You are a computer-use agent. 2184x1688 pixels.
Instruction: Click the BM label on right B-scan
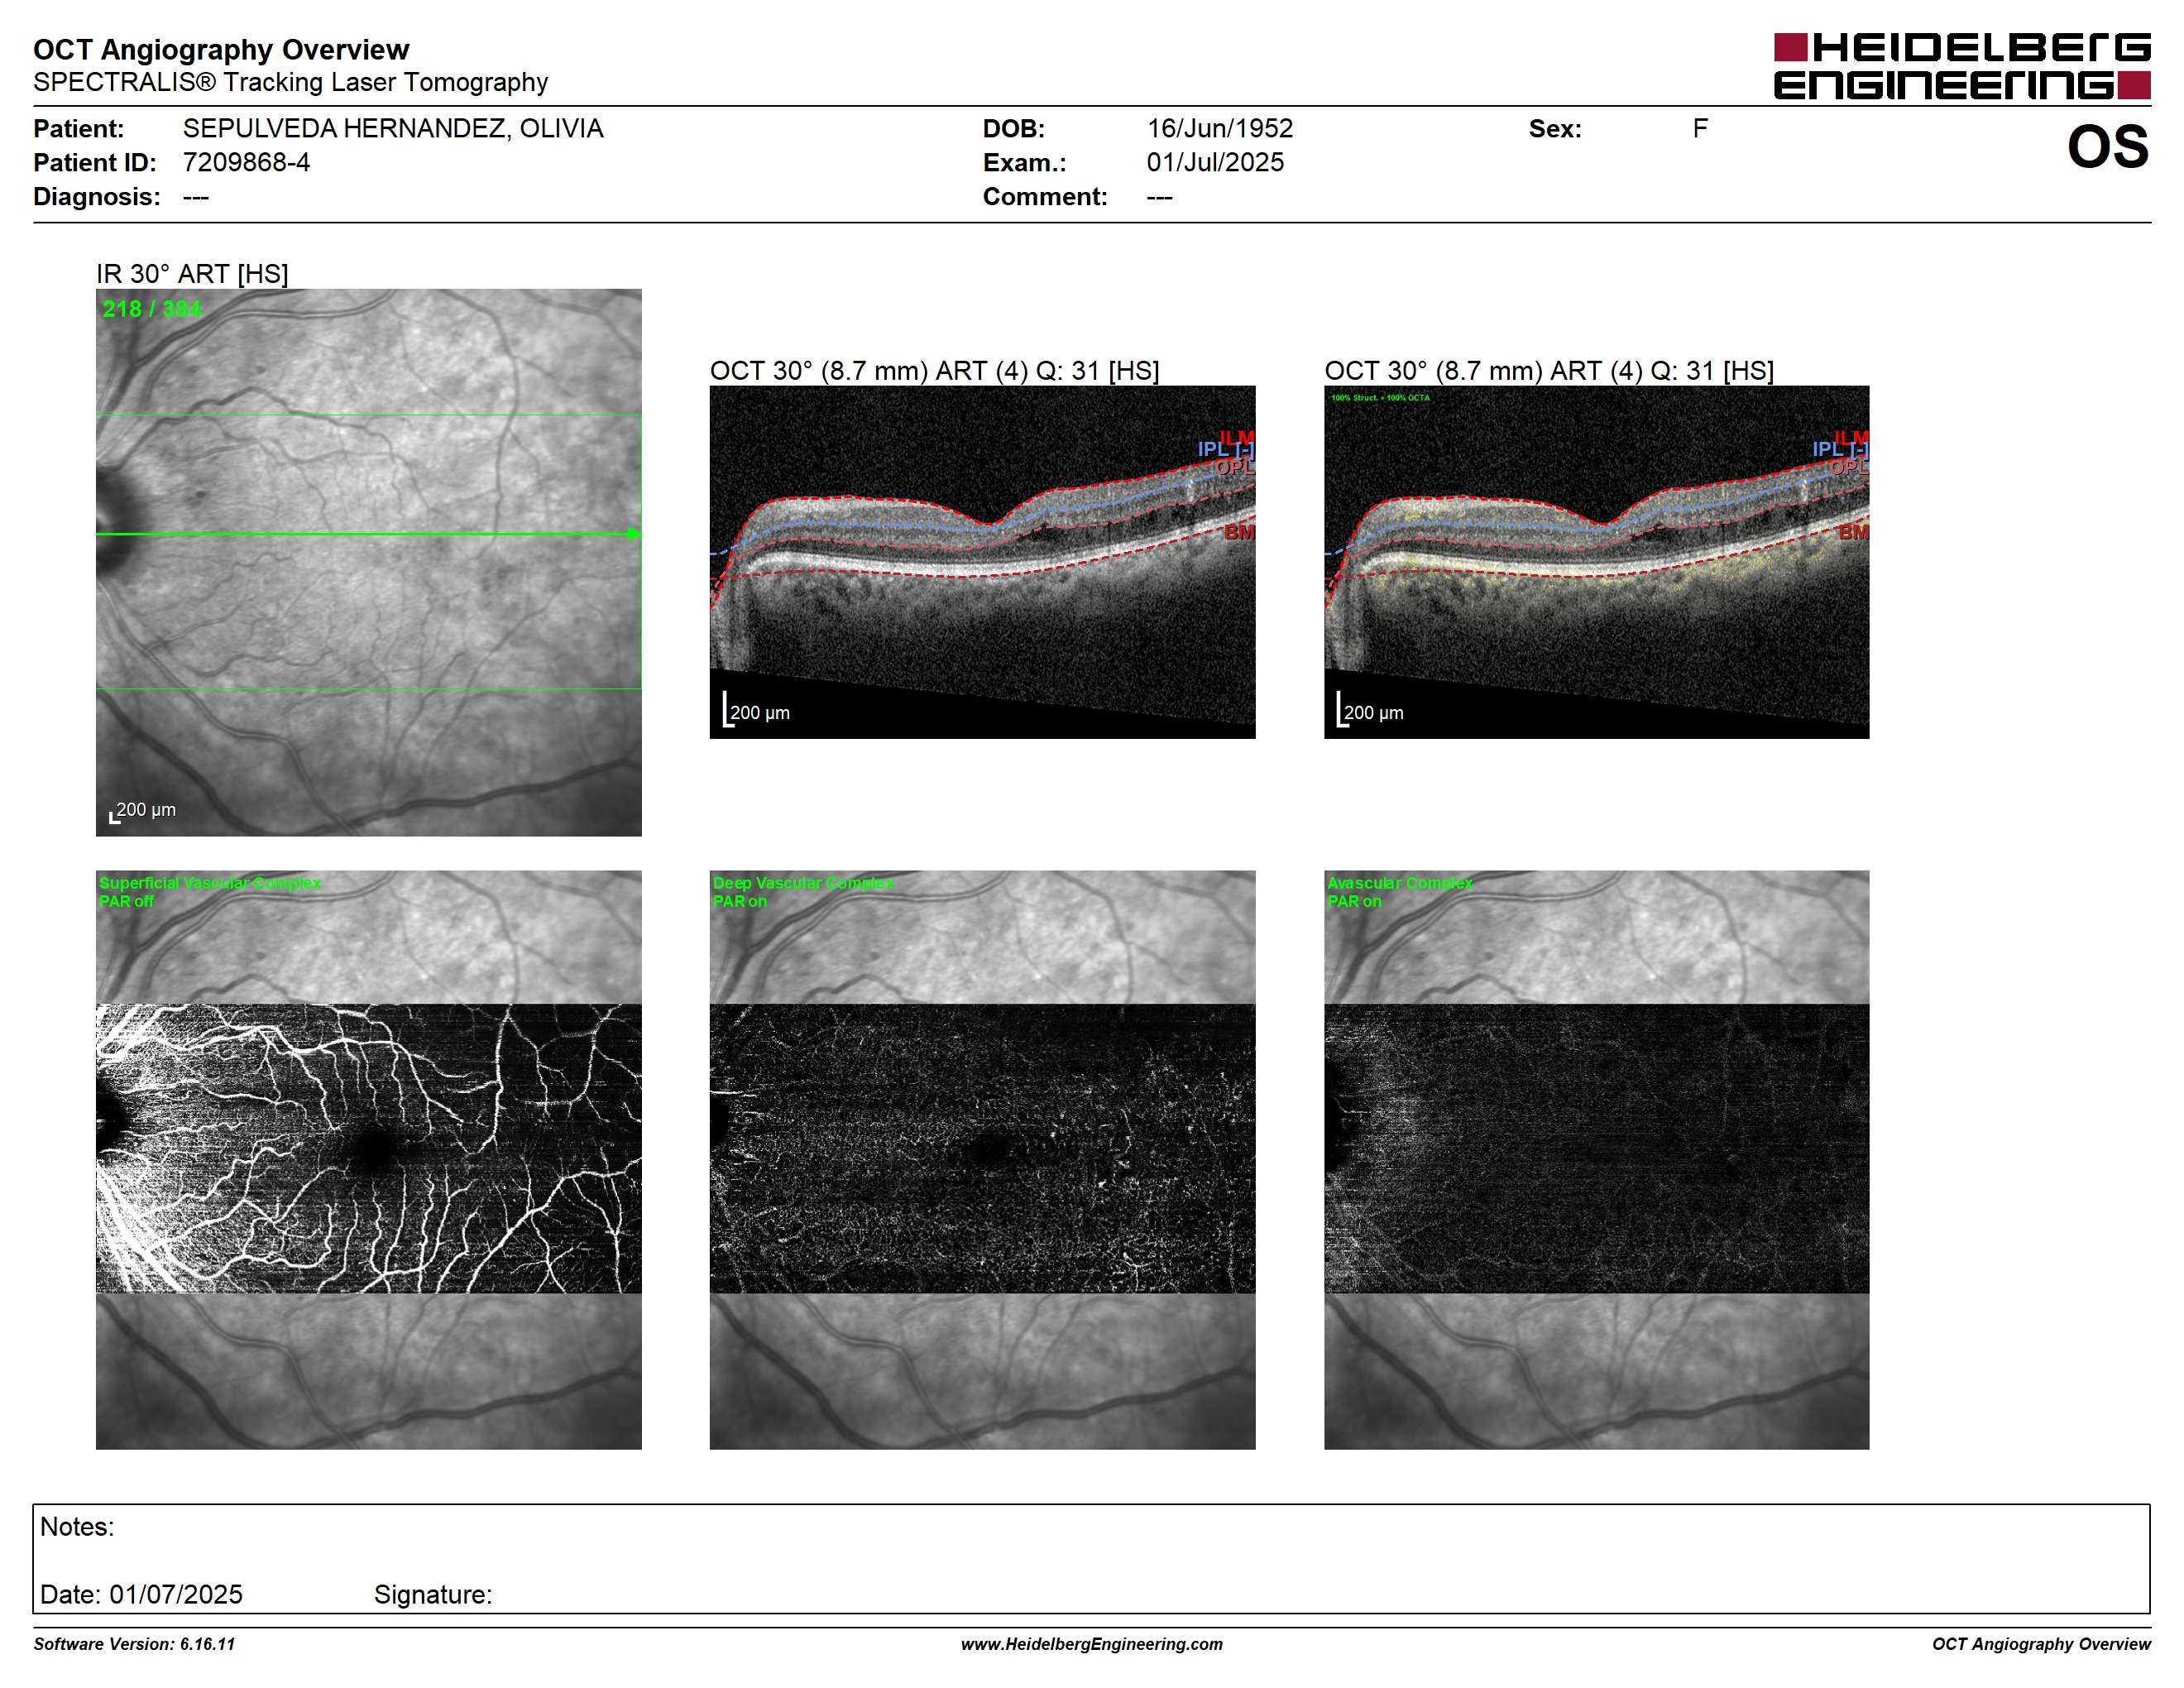coord(1853,532)
